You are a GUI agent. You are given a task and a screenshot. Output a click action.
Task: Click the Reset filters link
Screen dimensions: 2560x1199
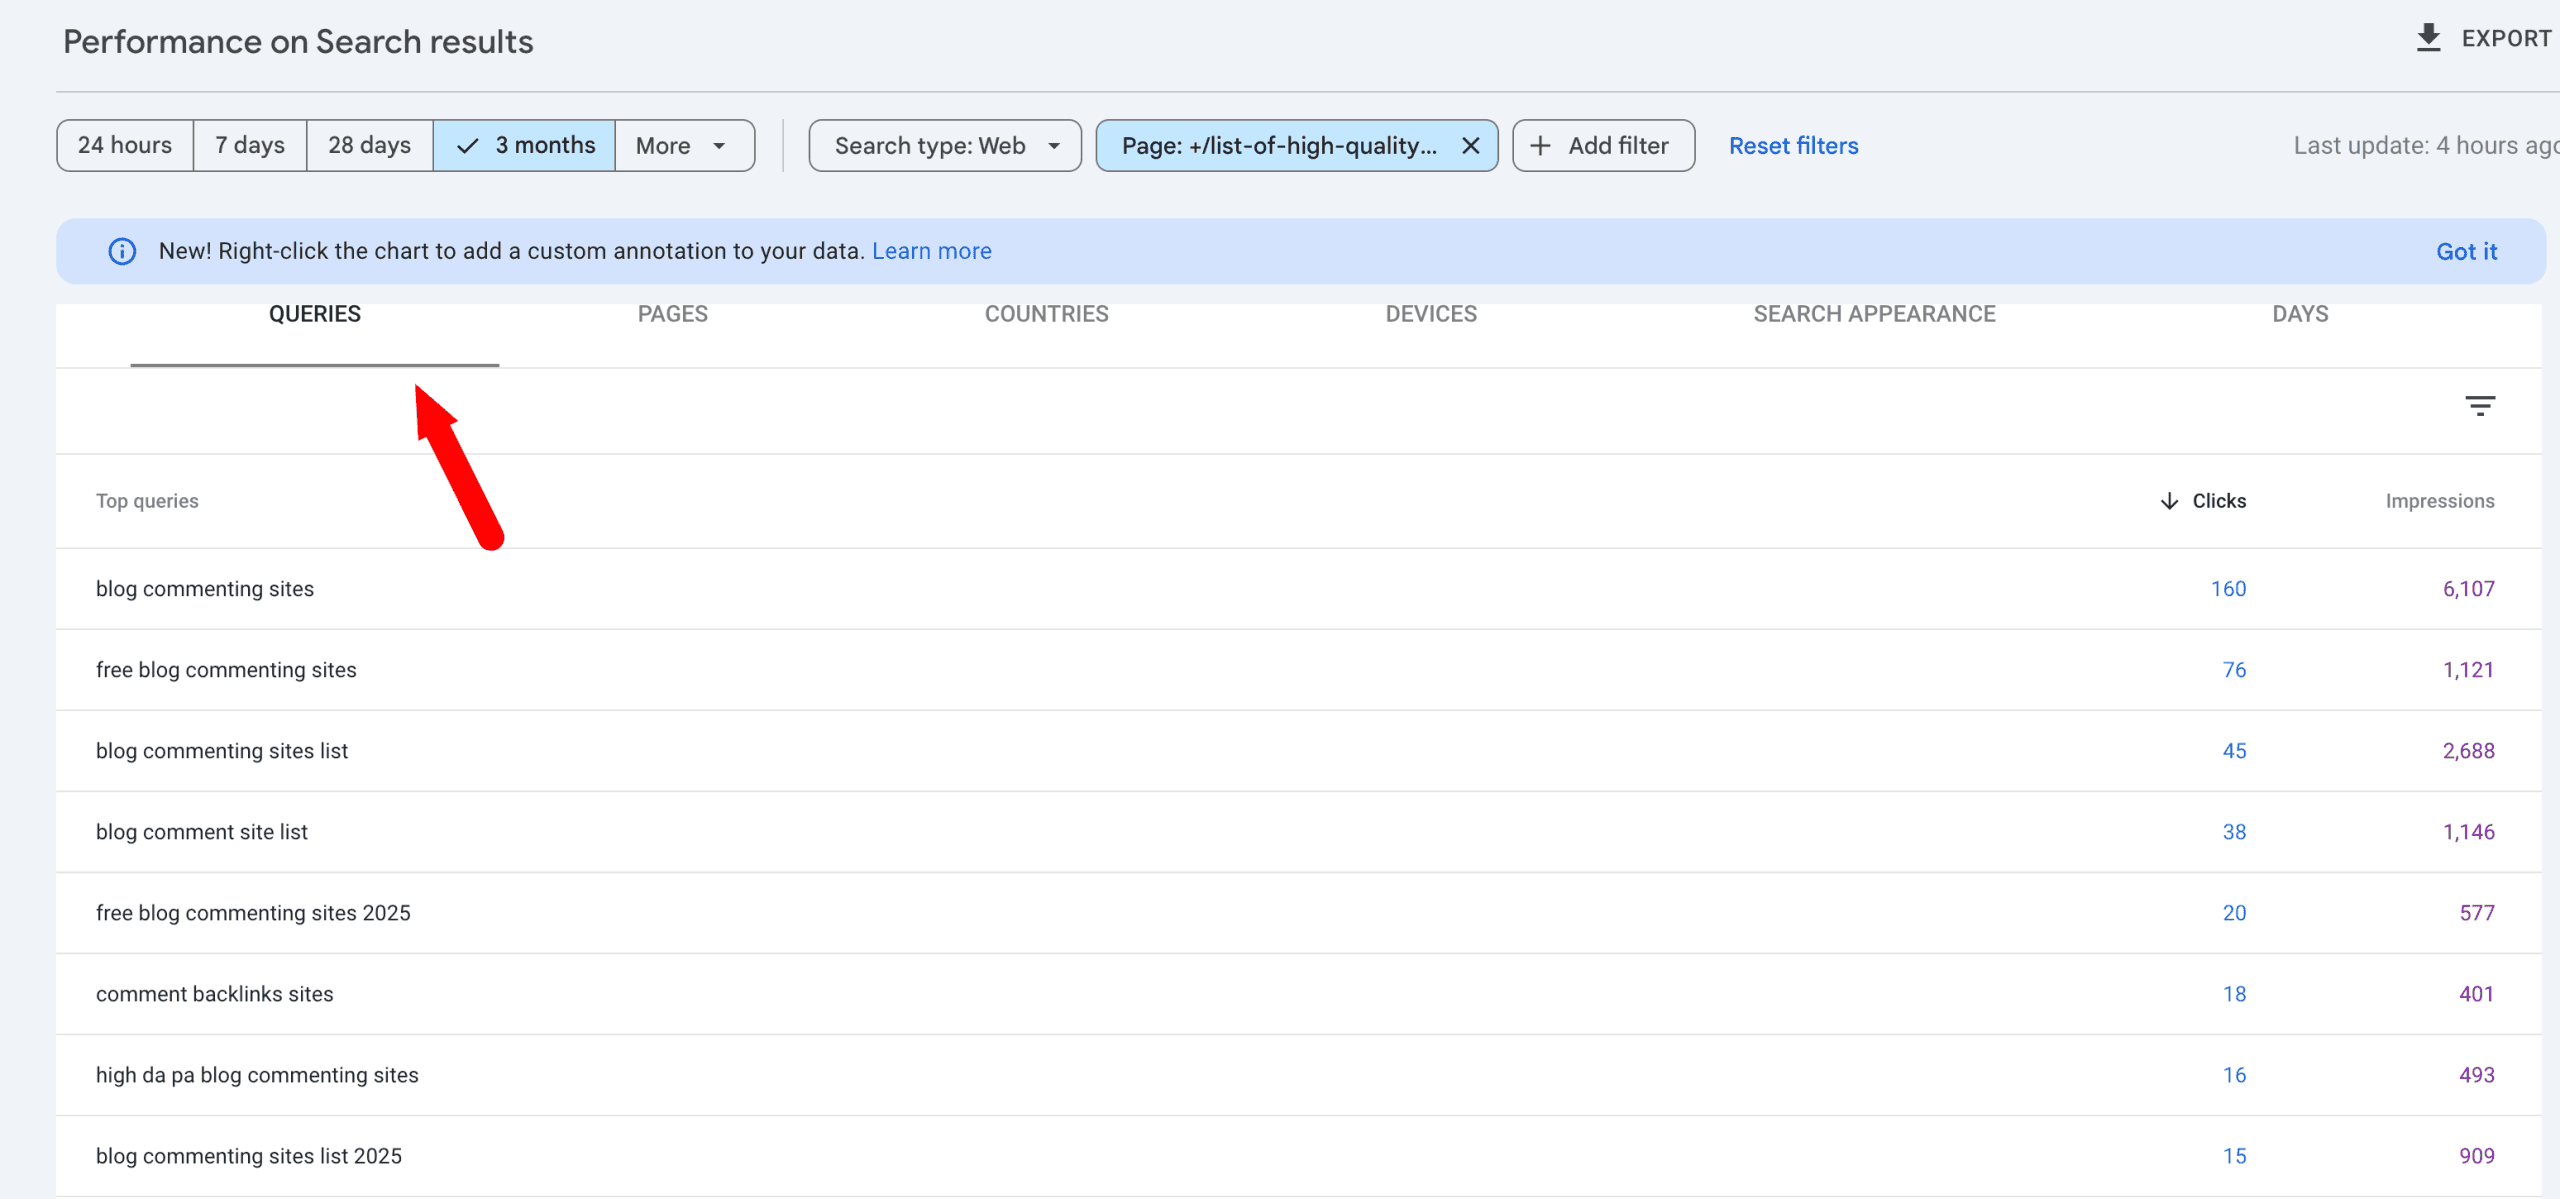[x=1793, y=145]
